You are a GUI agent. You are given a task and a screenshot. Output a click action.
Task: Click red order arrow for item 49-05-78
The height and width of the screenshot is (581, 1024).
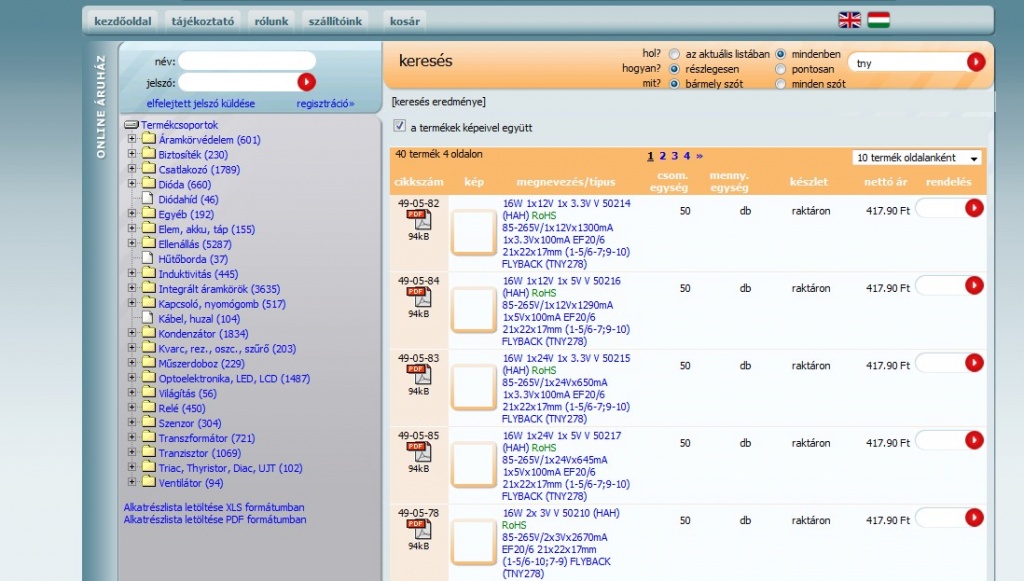click(x=974, y=518)
